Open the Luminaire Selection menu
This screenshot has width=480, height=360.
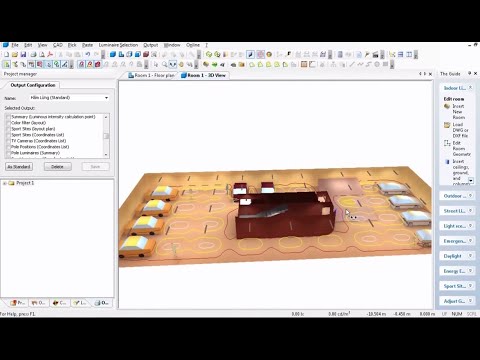click(x=118, y=45)
